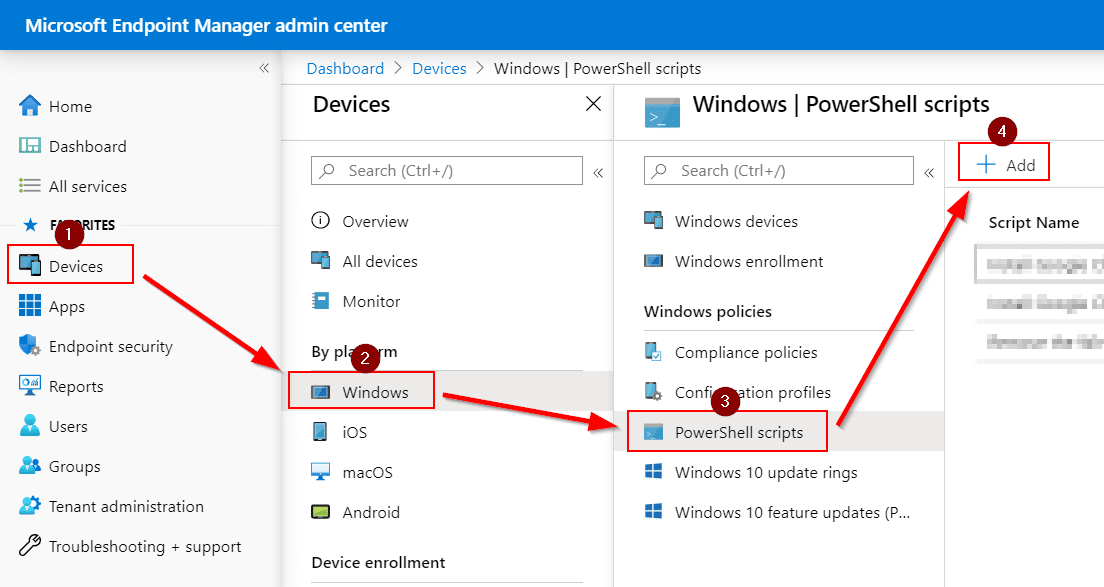The height and width of the screenshot is (587, 1104).
Task: Add a new PowerShell script
Action: 1005,165
